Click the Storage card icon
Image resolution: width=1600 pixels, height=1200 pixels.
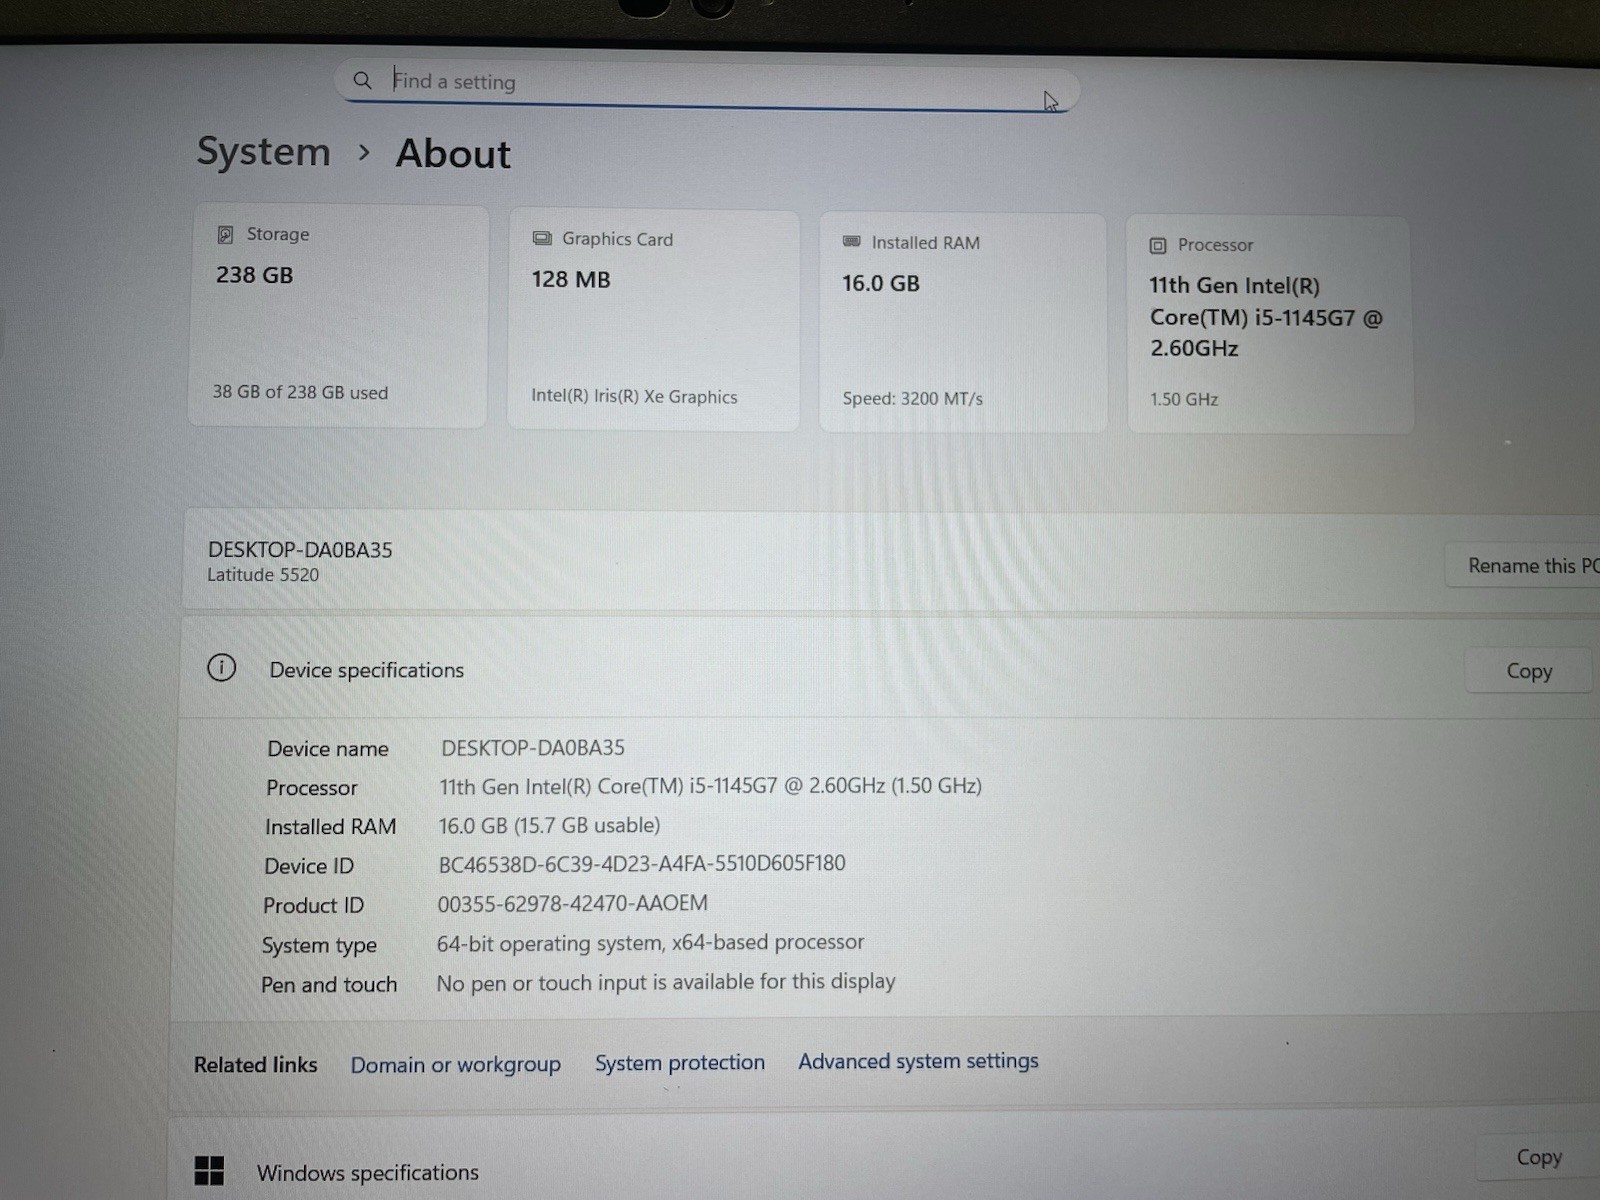[225, 235]
